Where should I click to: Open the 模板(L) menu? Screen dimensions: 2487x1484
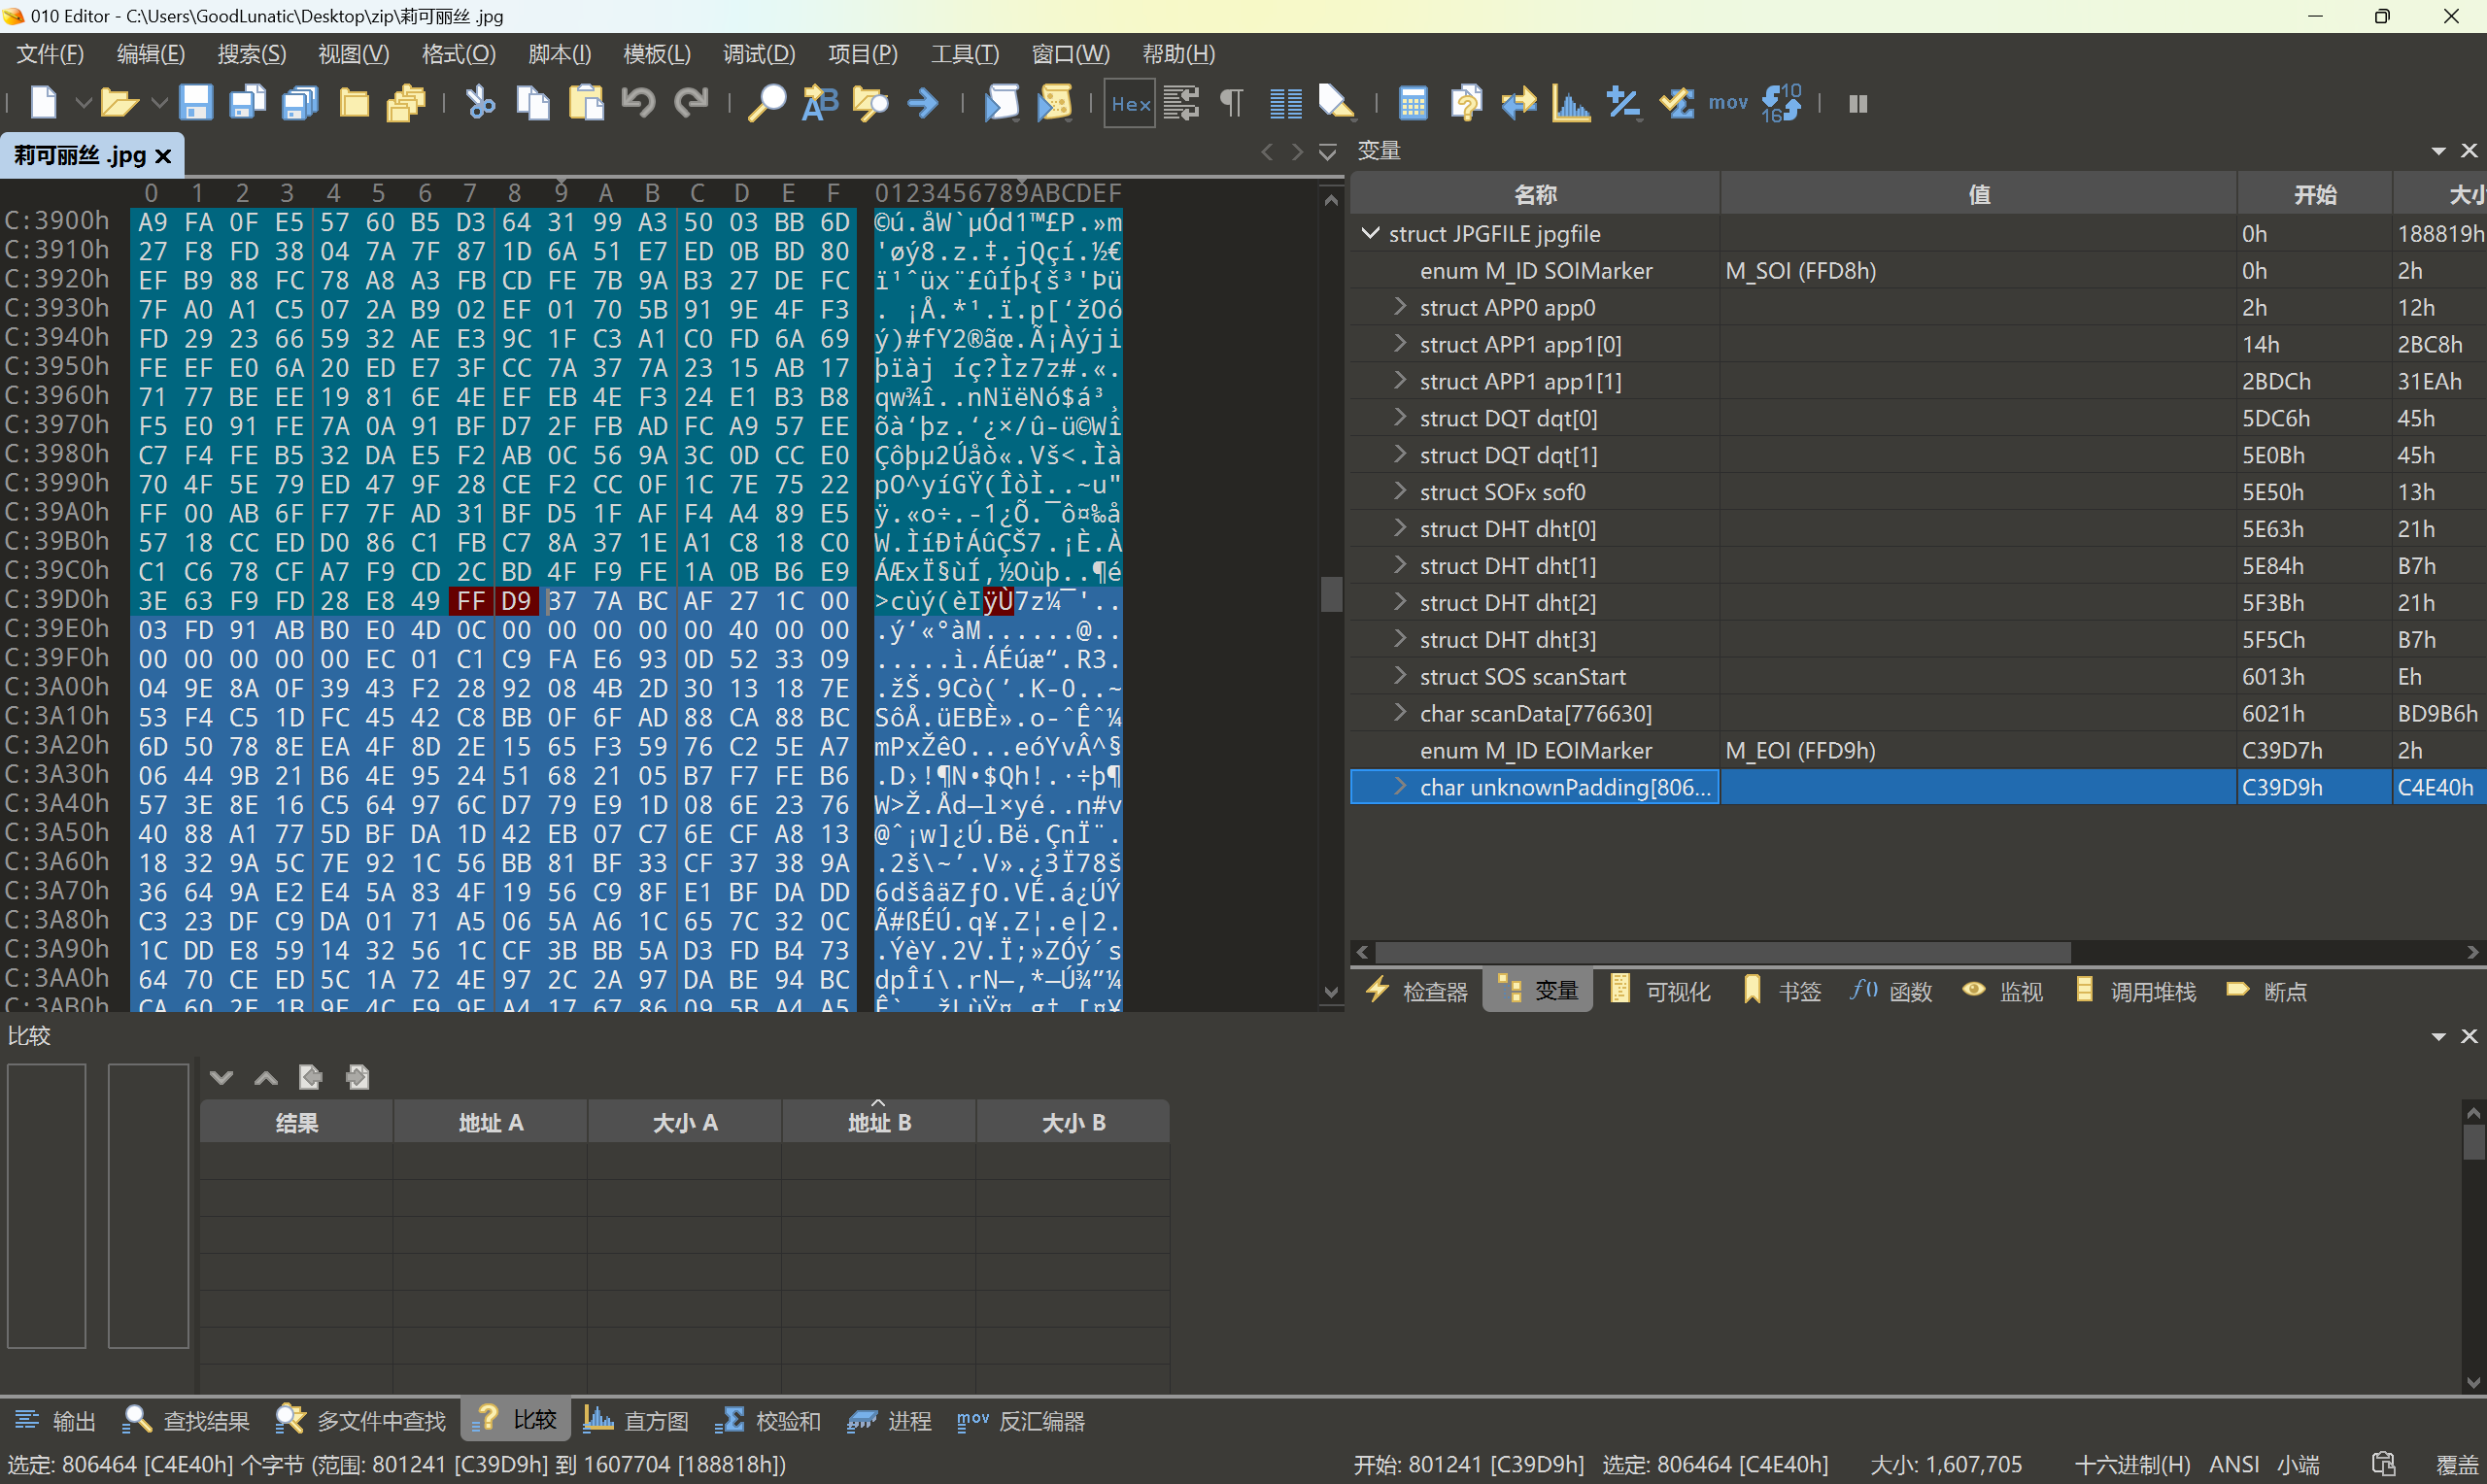657,53
